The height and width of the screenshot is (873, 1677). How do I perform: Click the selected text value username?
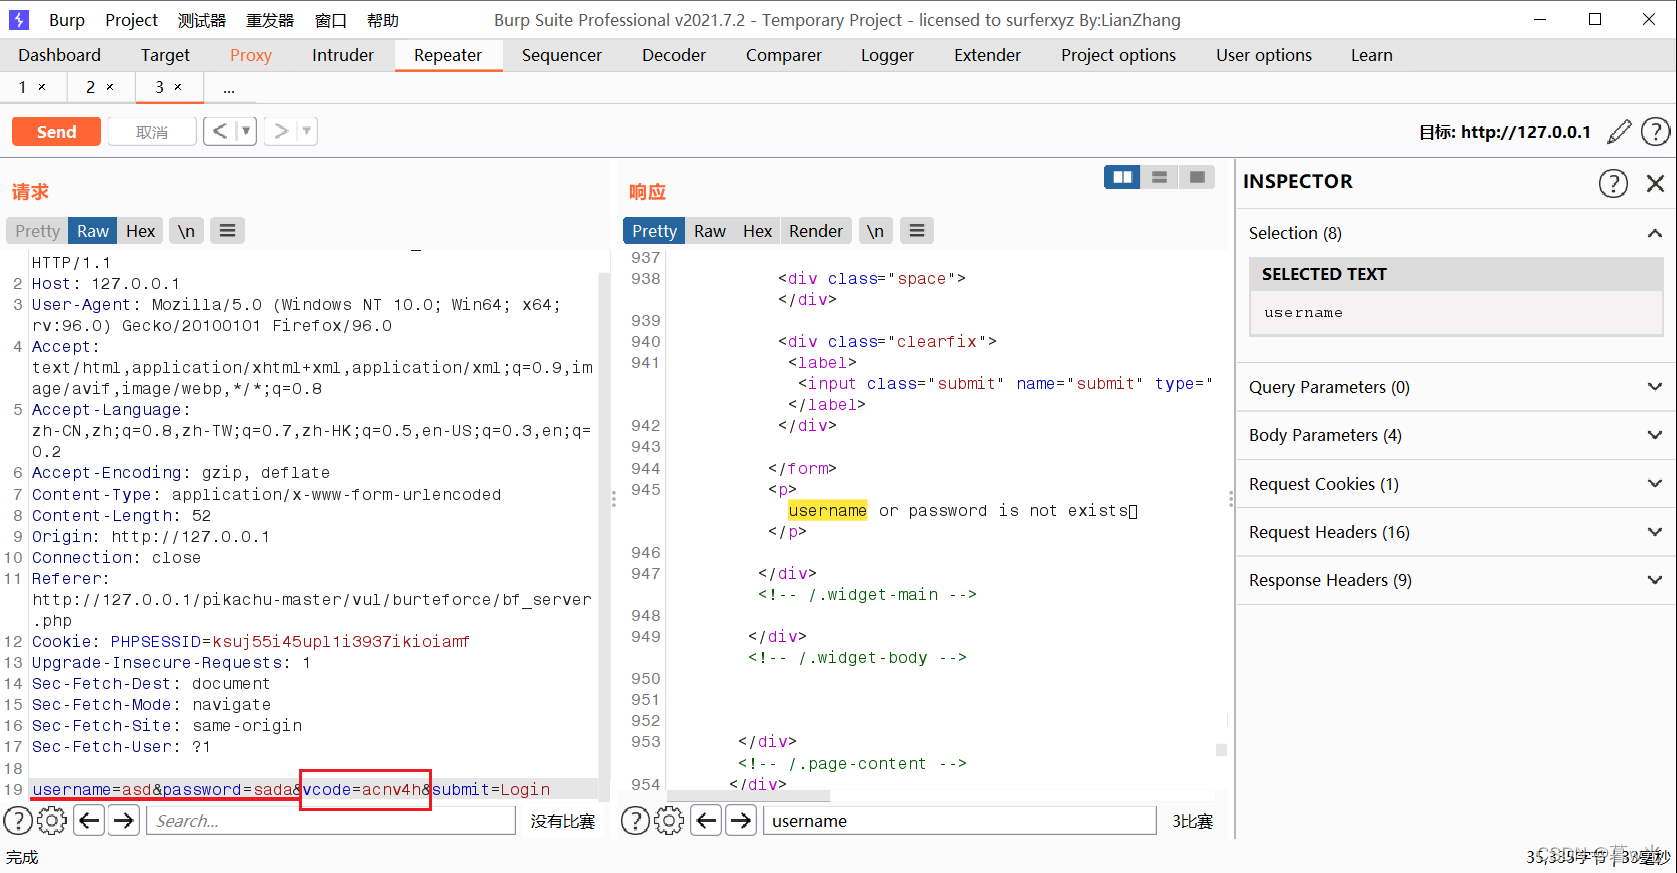(1303, 313)
